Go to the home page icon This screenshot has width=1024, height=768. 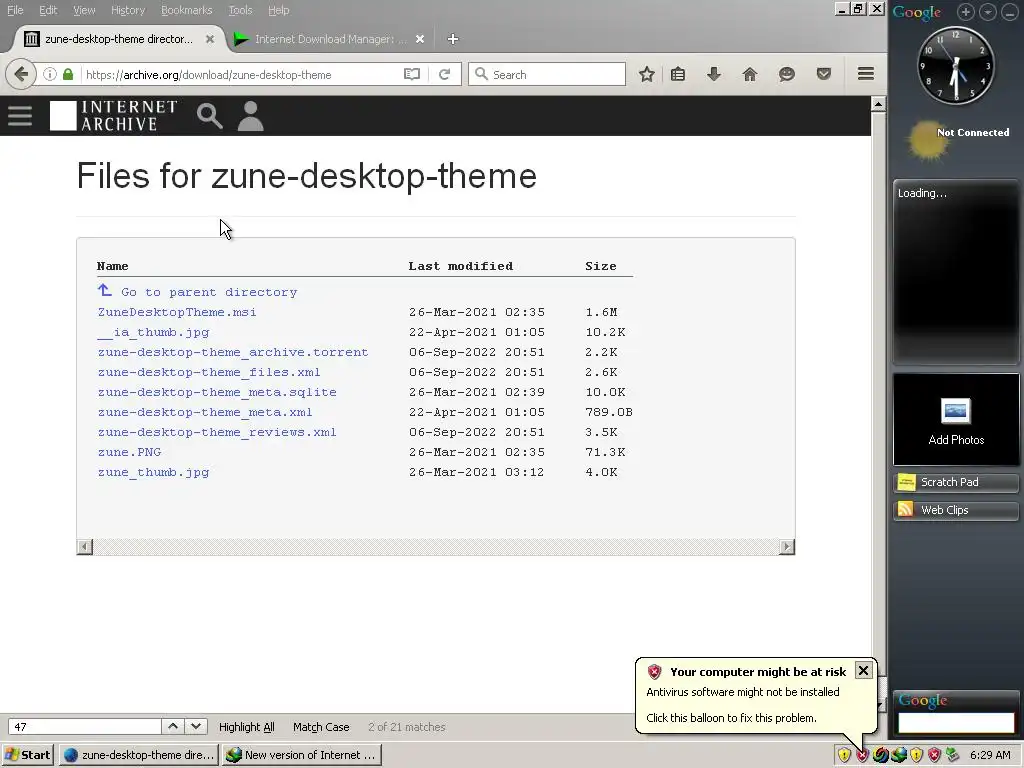[x=750, y=74]
